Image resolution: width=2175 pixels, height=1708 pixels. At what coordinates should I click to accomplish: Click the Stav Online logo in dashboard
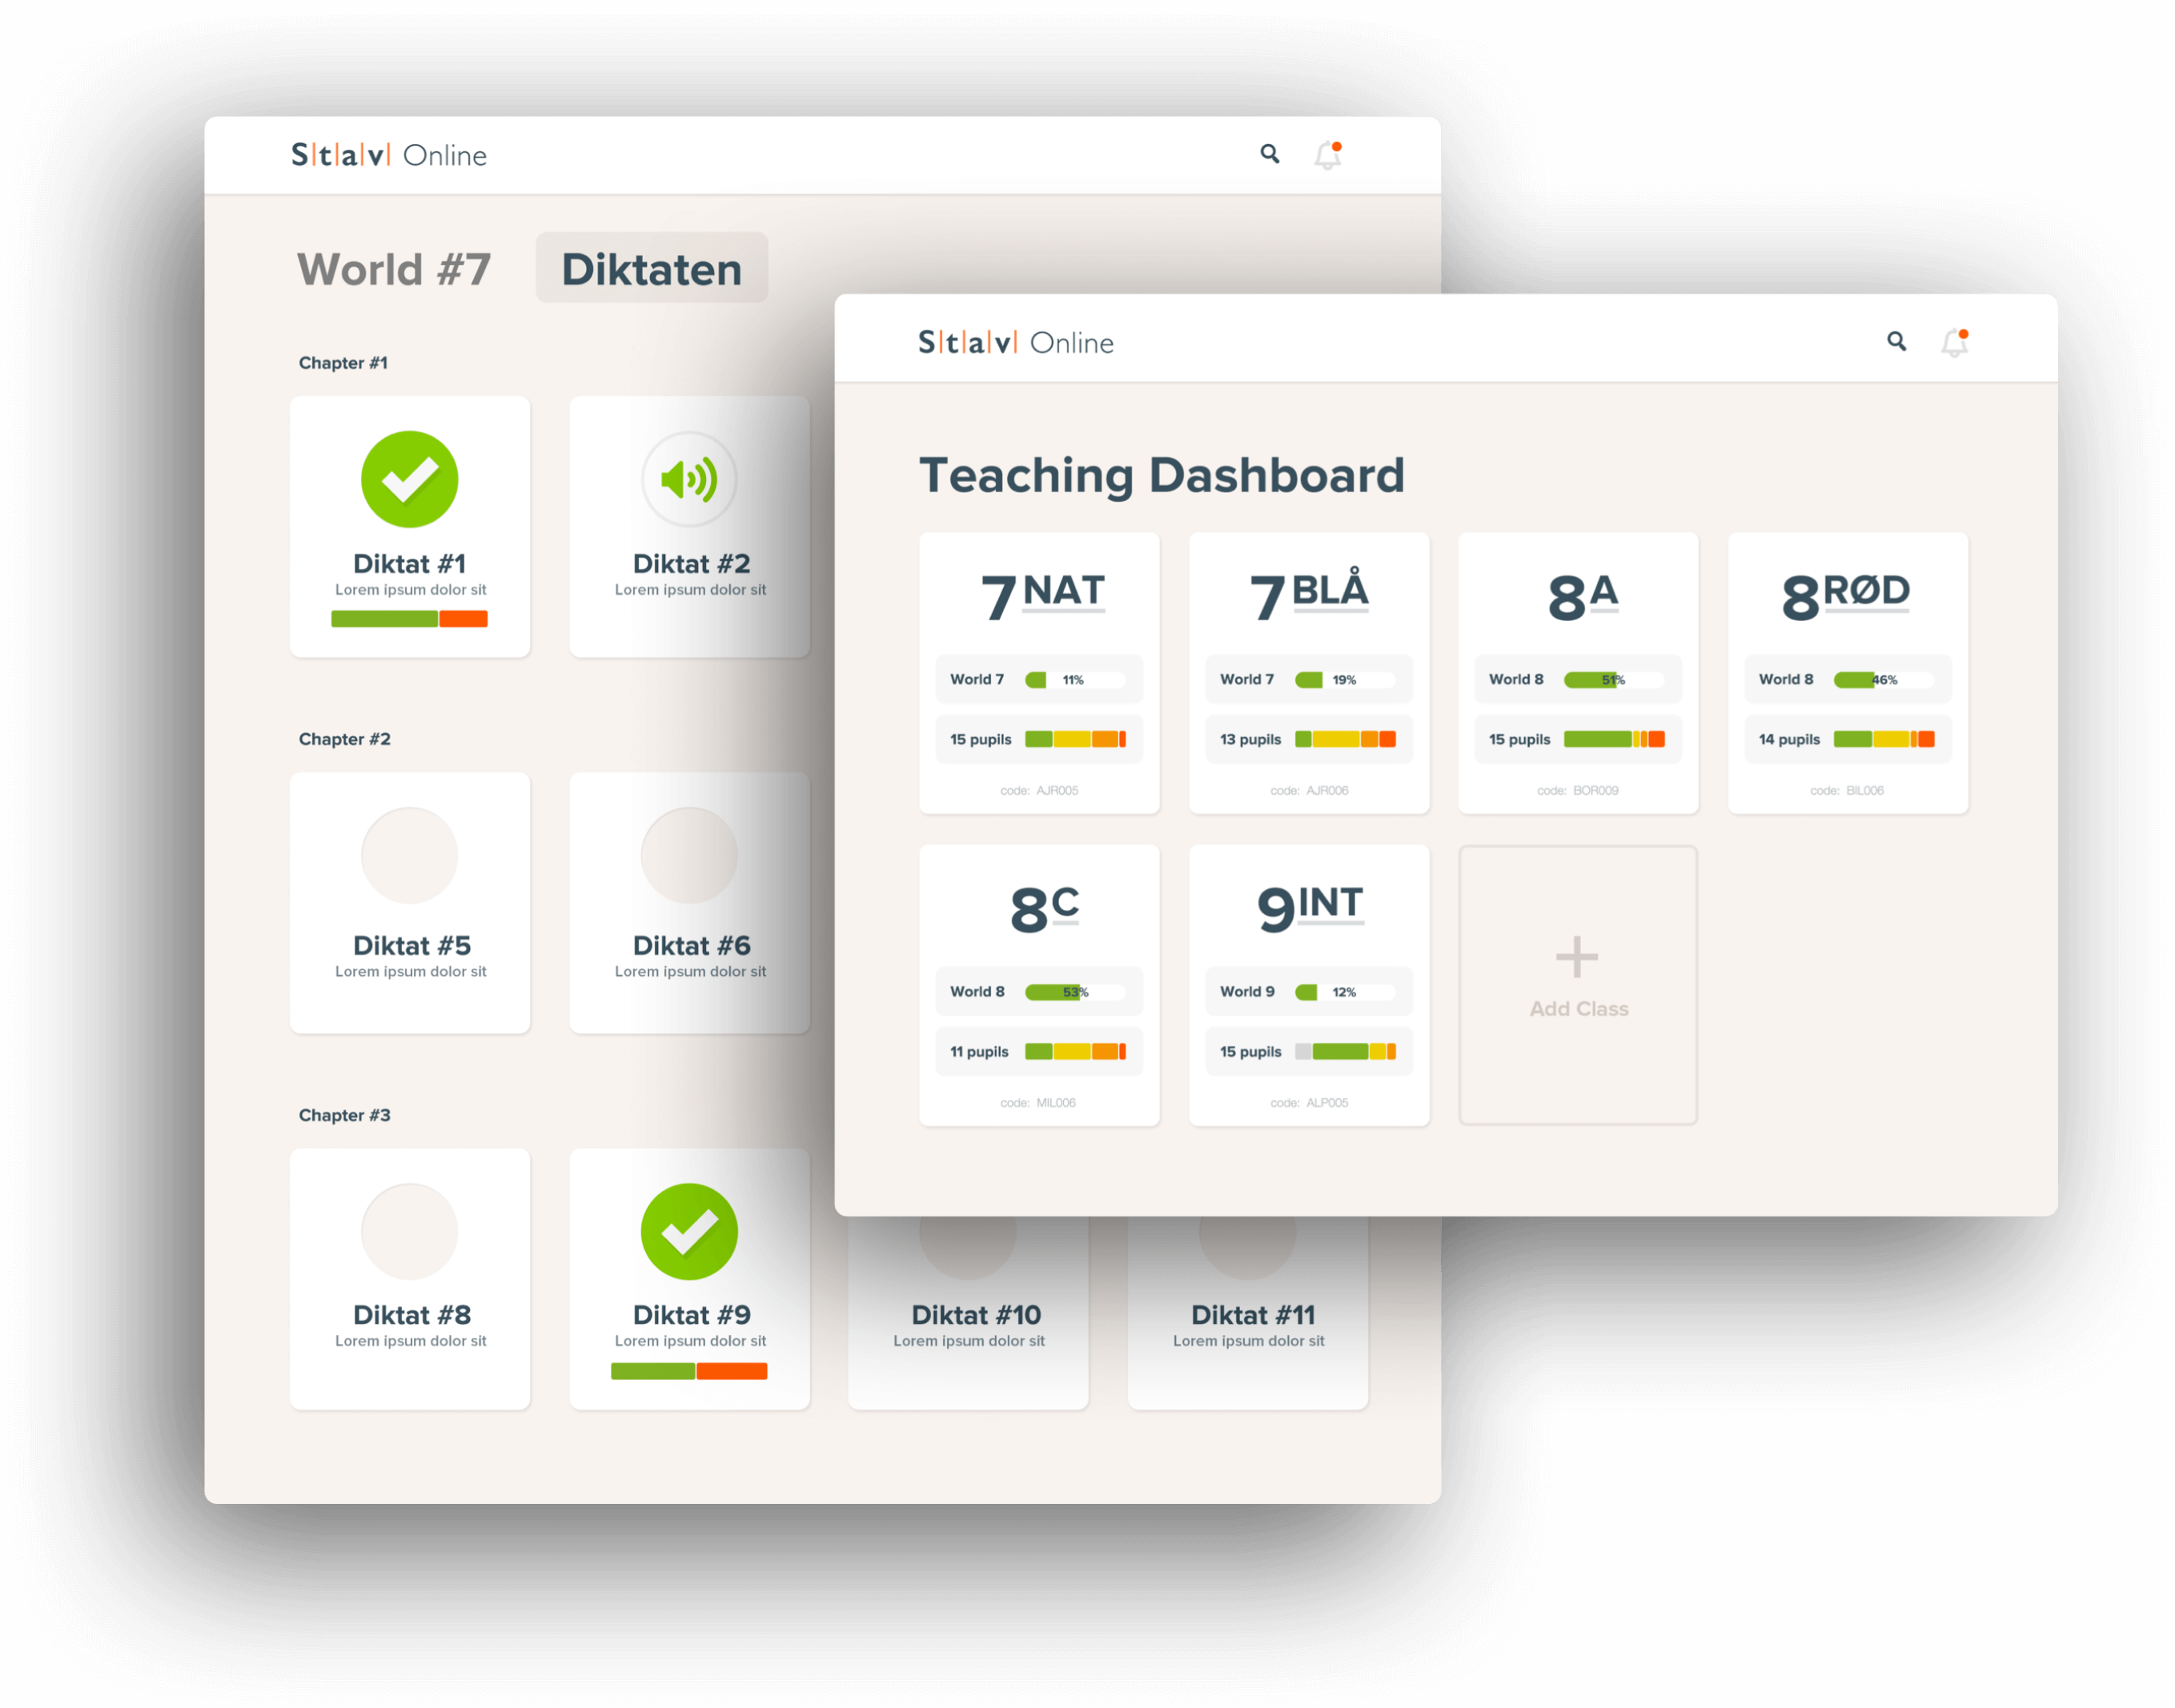[1015, 343]
